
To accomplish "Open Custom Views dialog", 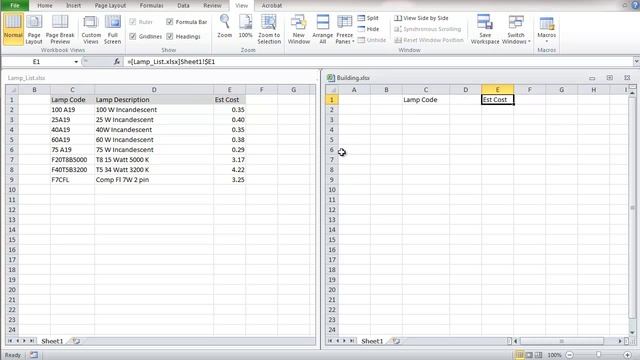I will click(x=91, y=28).
